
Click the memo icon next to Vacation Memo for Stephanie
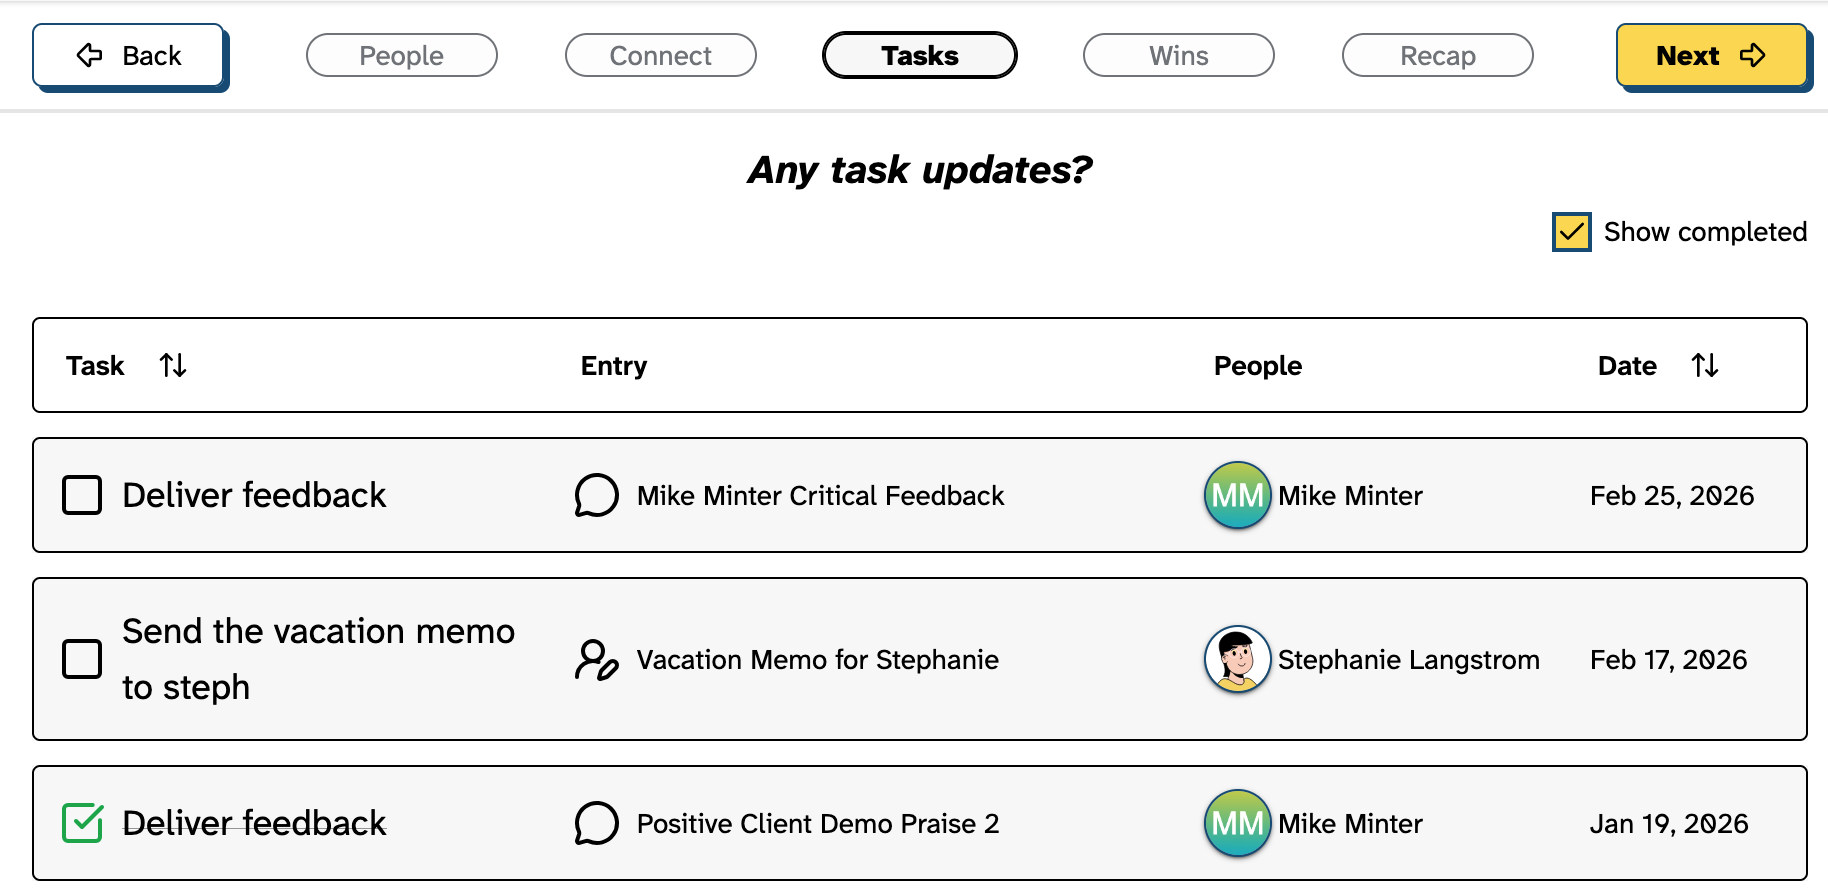[595, 660]
